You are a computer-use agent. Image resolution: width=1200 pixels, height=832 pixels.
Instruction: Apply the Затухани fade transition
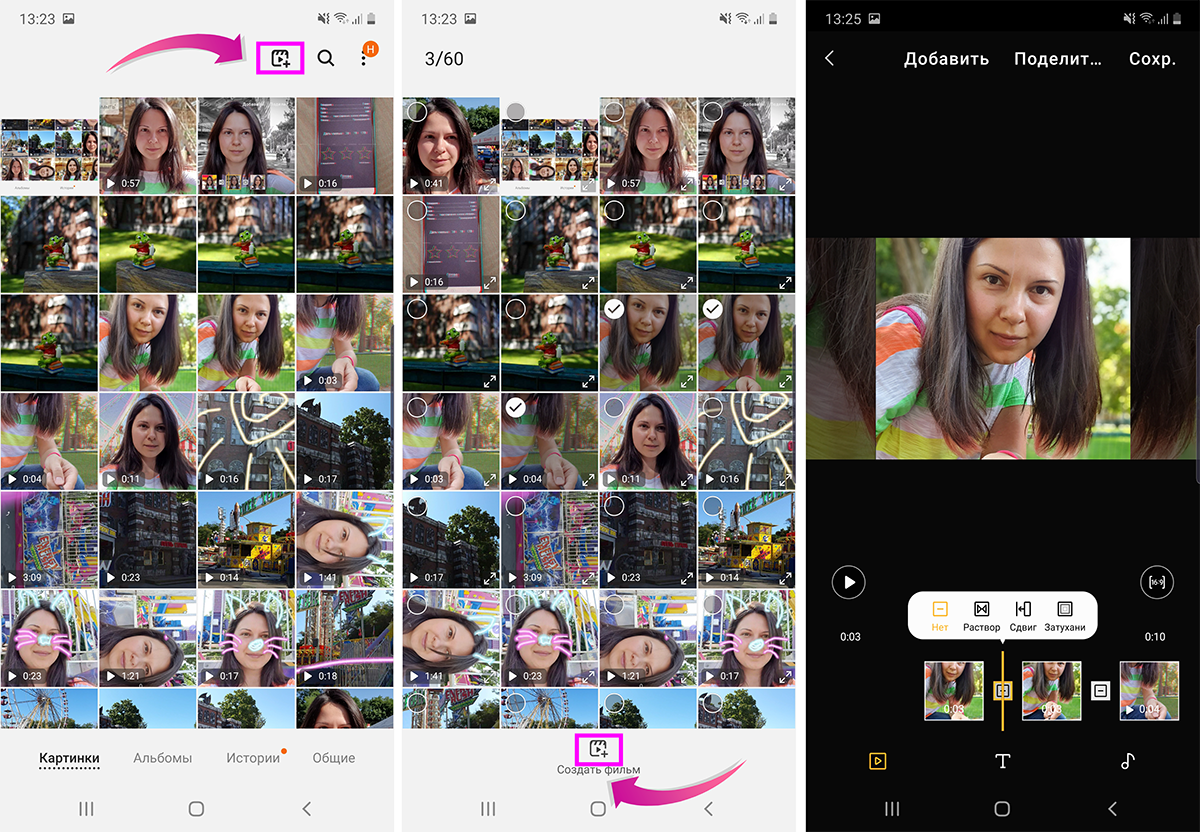[x=1065, y=609]
